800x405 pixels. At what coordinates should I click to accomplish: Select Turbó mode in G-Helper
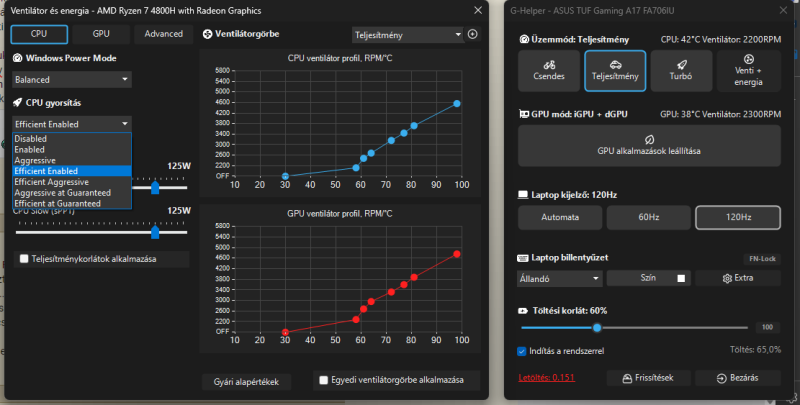point(681,71)
